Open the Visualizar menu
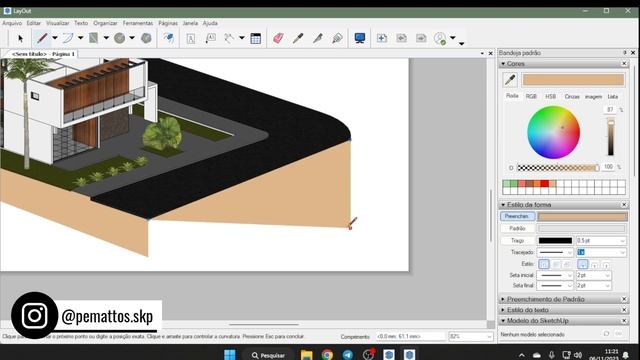This screenshot has height=360, width=640. pos(58,23)
